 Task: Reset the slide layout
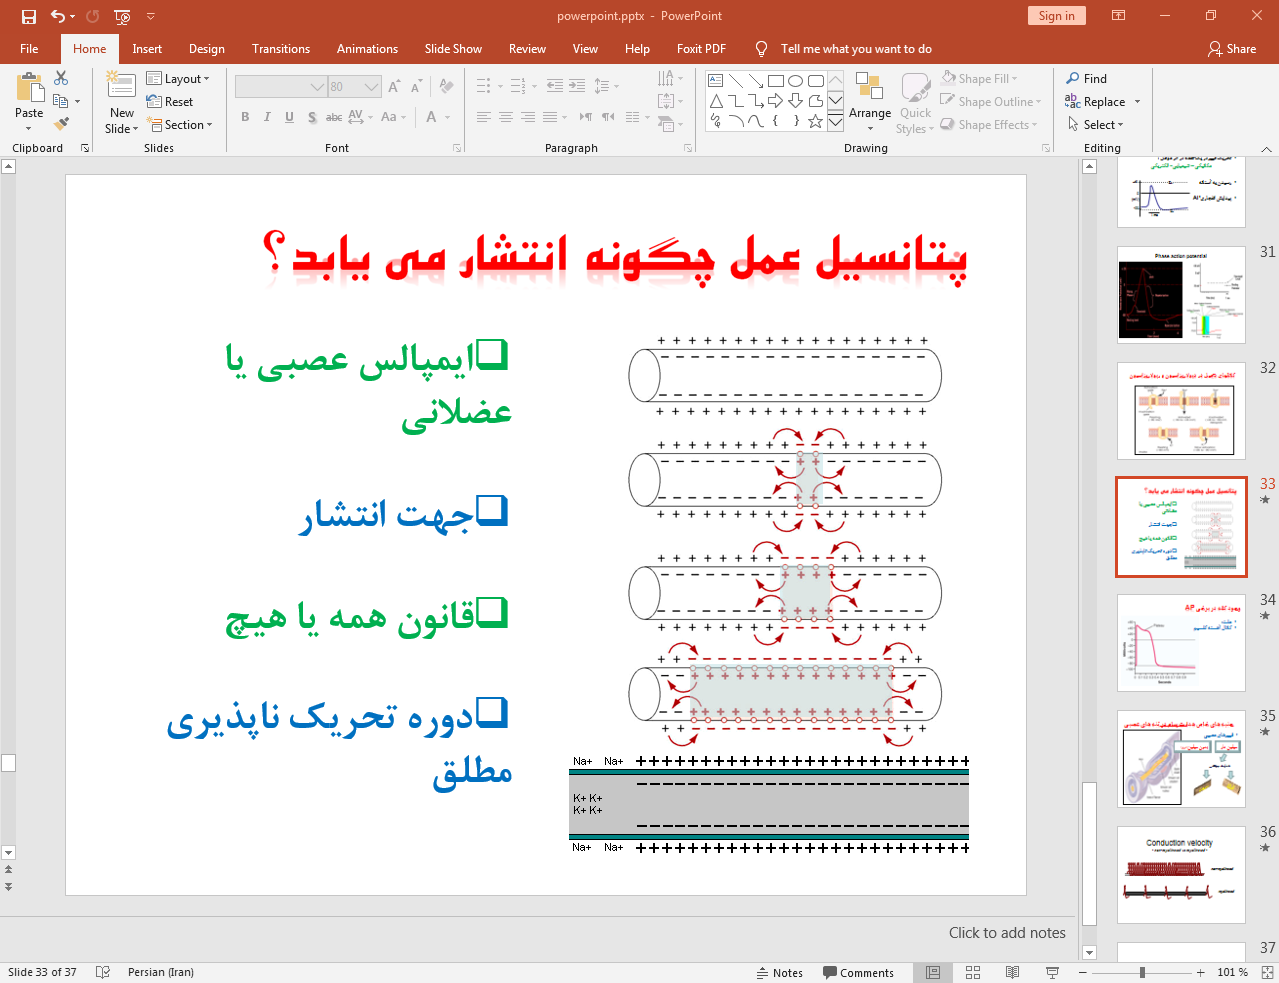pyautogui.click(x=170, y=101)
